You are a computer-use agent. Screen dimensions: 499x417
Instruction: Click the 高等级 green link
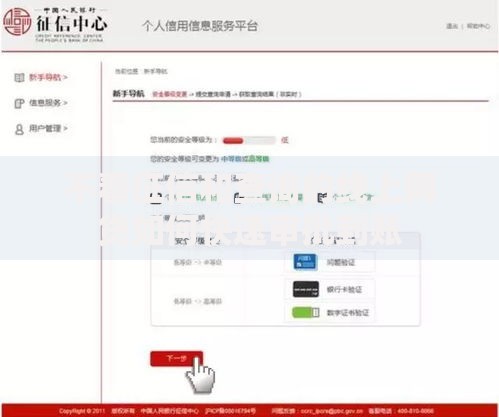[x=258, y=159]
